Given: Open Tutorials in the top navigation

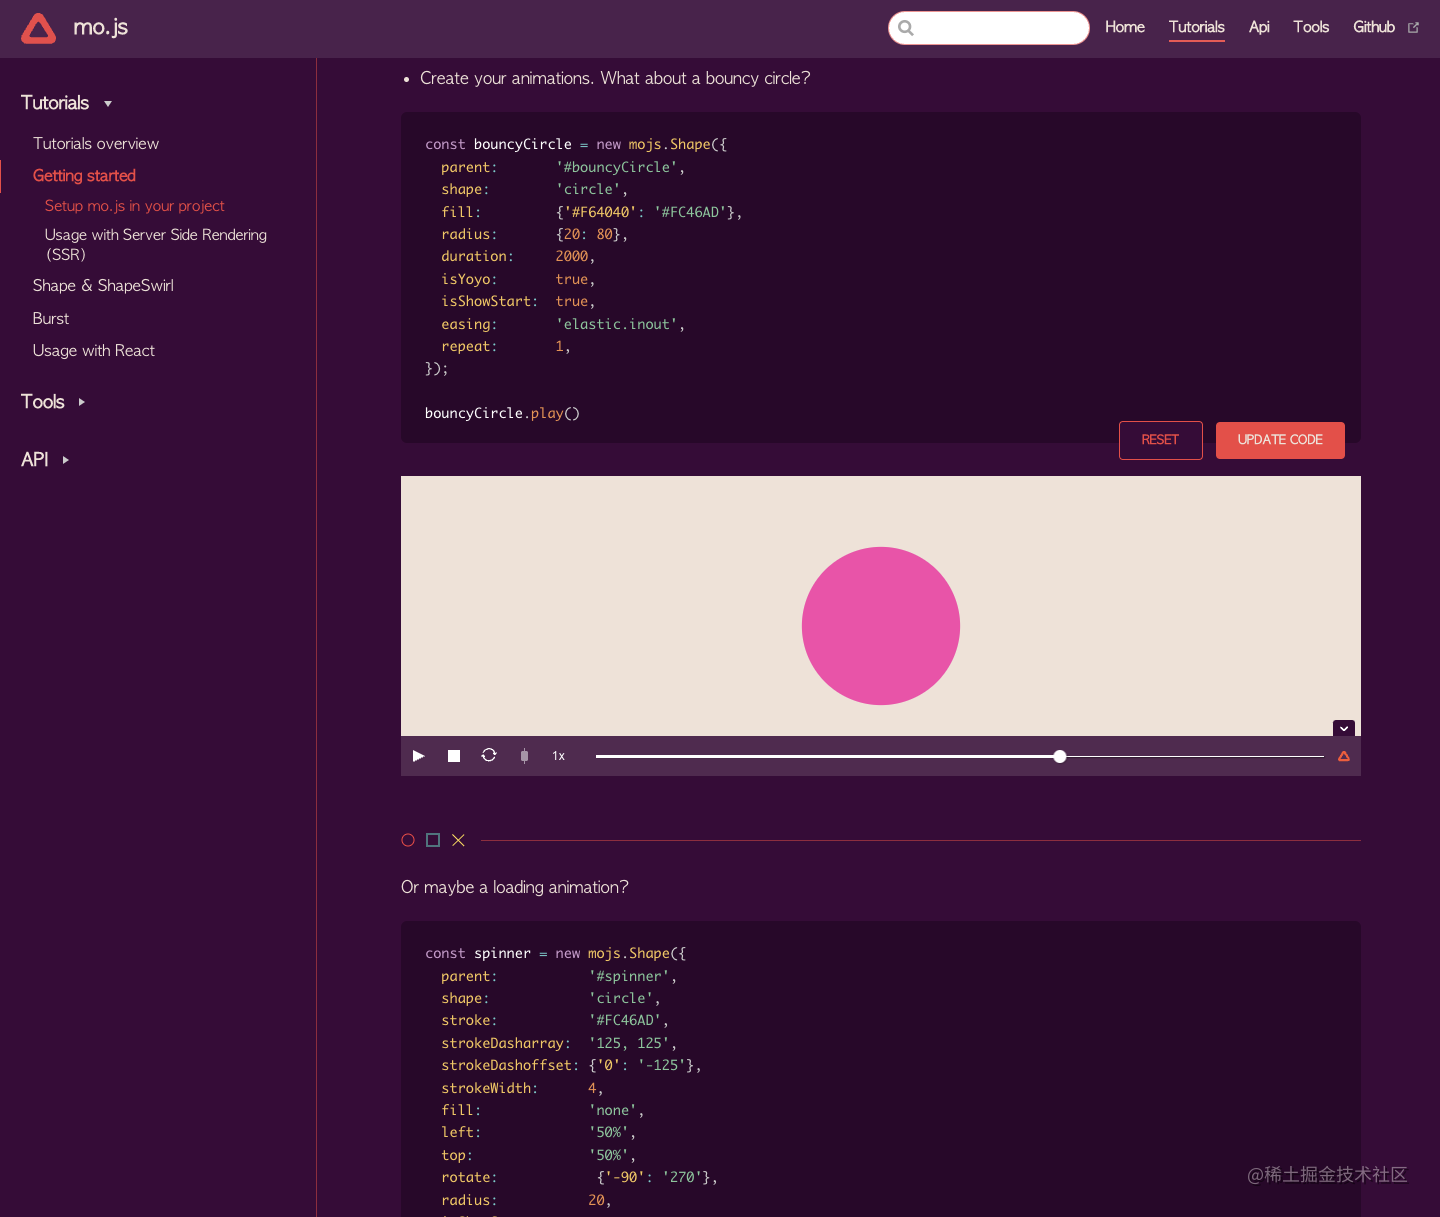Looking at the screenshot, I should pos(1197,27).
